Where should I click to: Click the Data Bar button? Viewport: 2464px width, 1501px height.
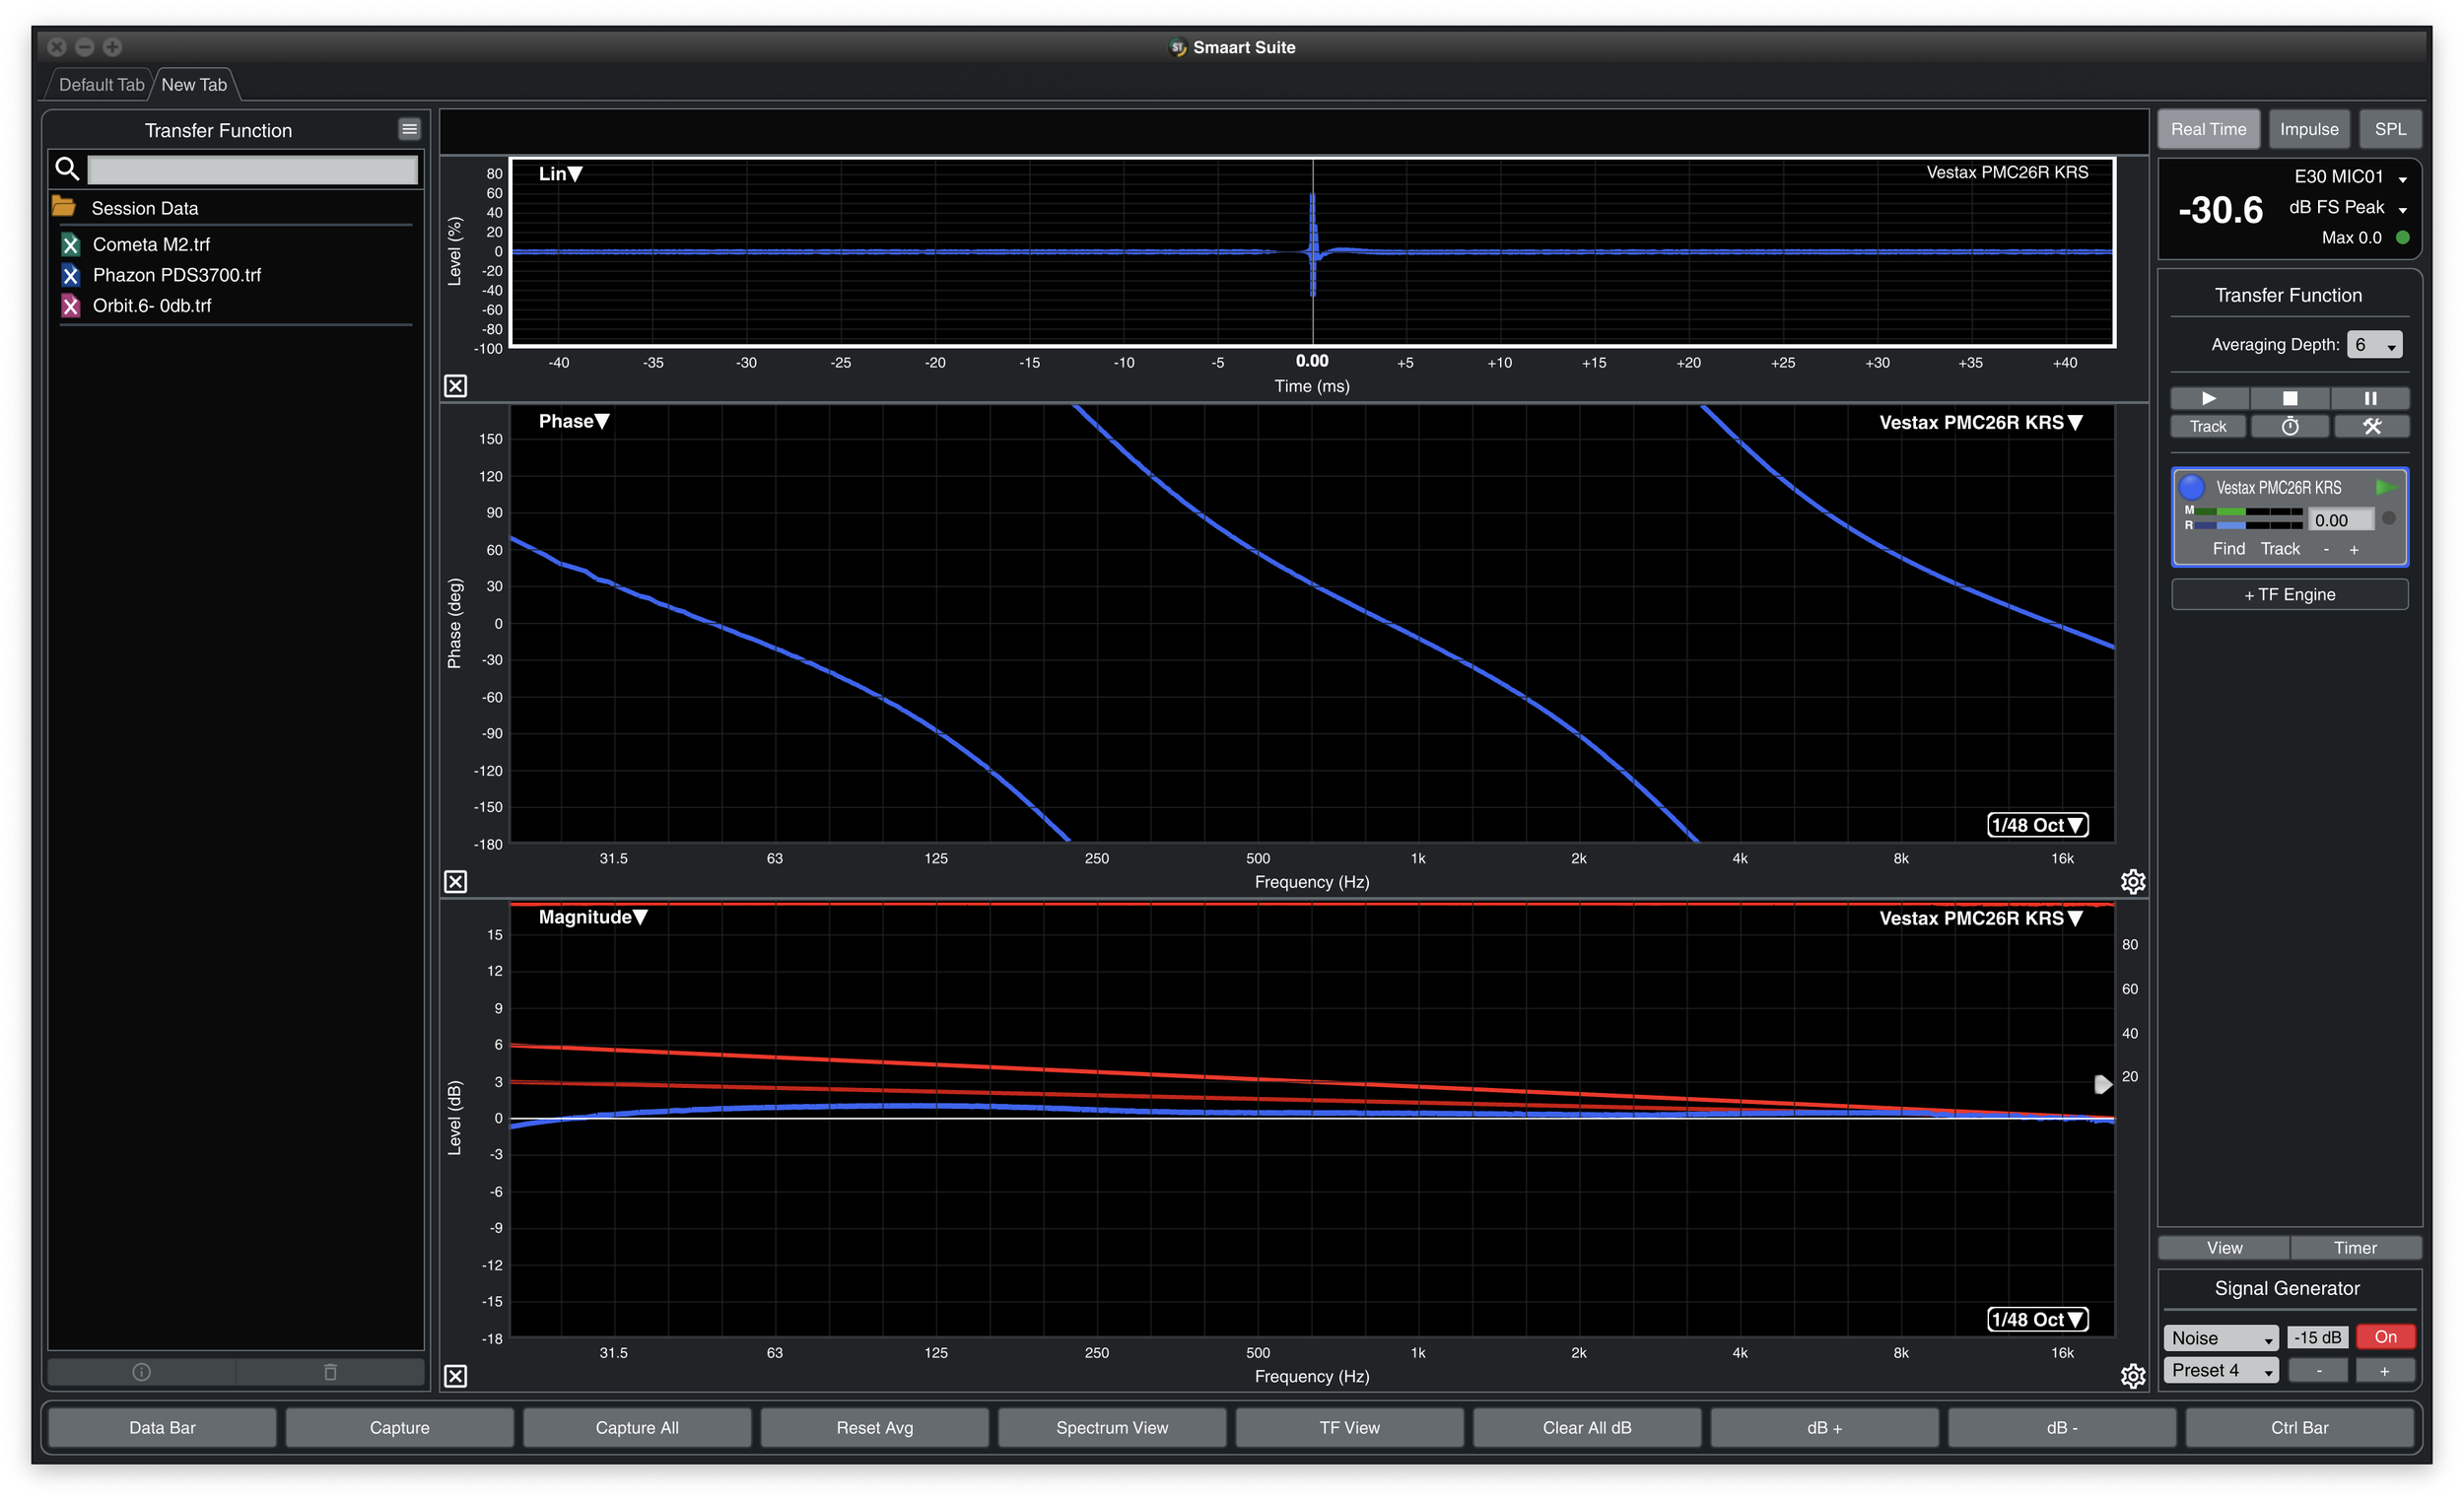(x=162, y=1427)
